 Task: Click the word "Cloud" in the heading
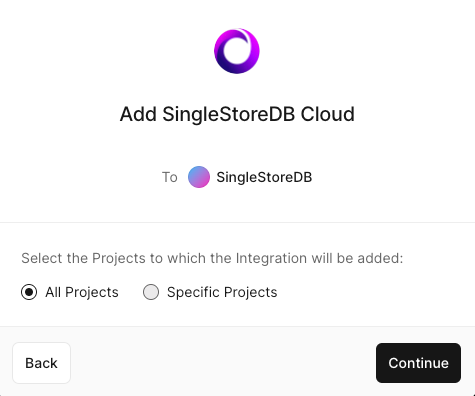pos(327,114)
